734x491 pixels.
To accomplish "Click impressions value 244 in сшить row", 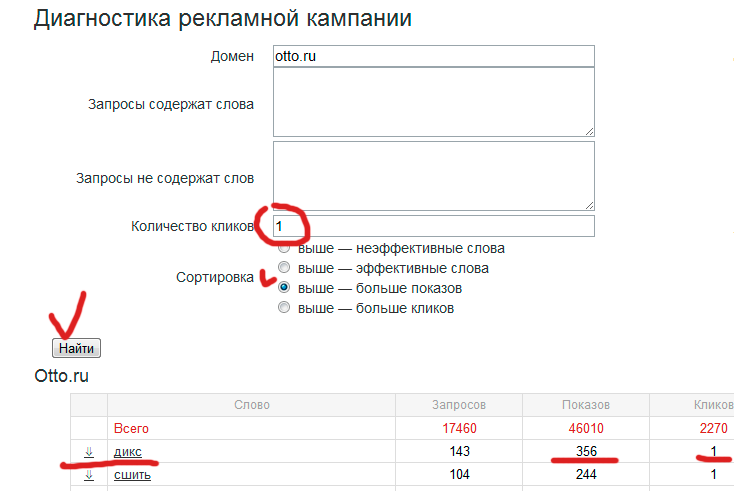I will (x=586, y=475).
